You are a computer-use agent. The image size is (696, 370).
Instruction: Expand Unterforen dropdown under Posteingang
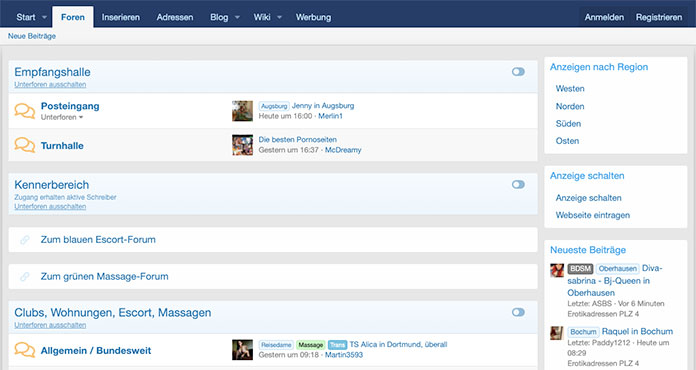(62, 118)
